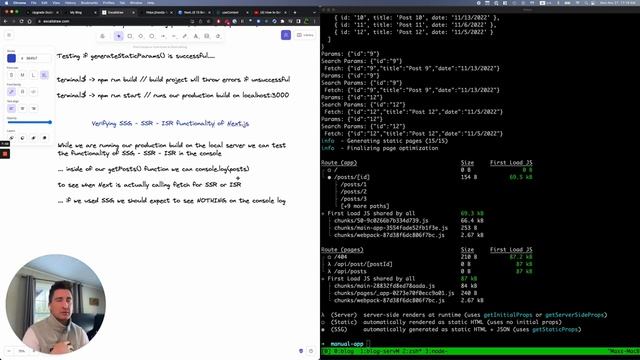Select the Ellipse tool in Excalidraw
Screen dimensions: 640x360
152,36
